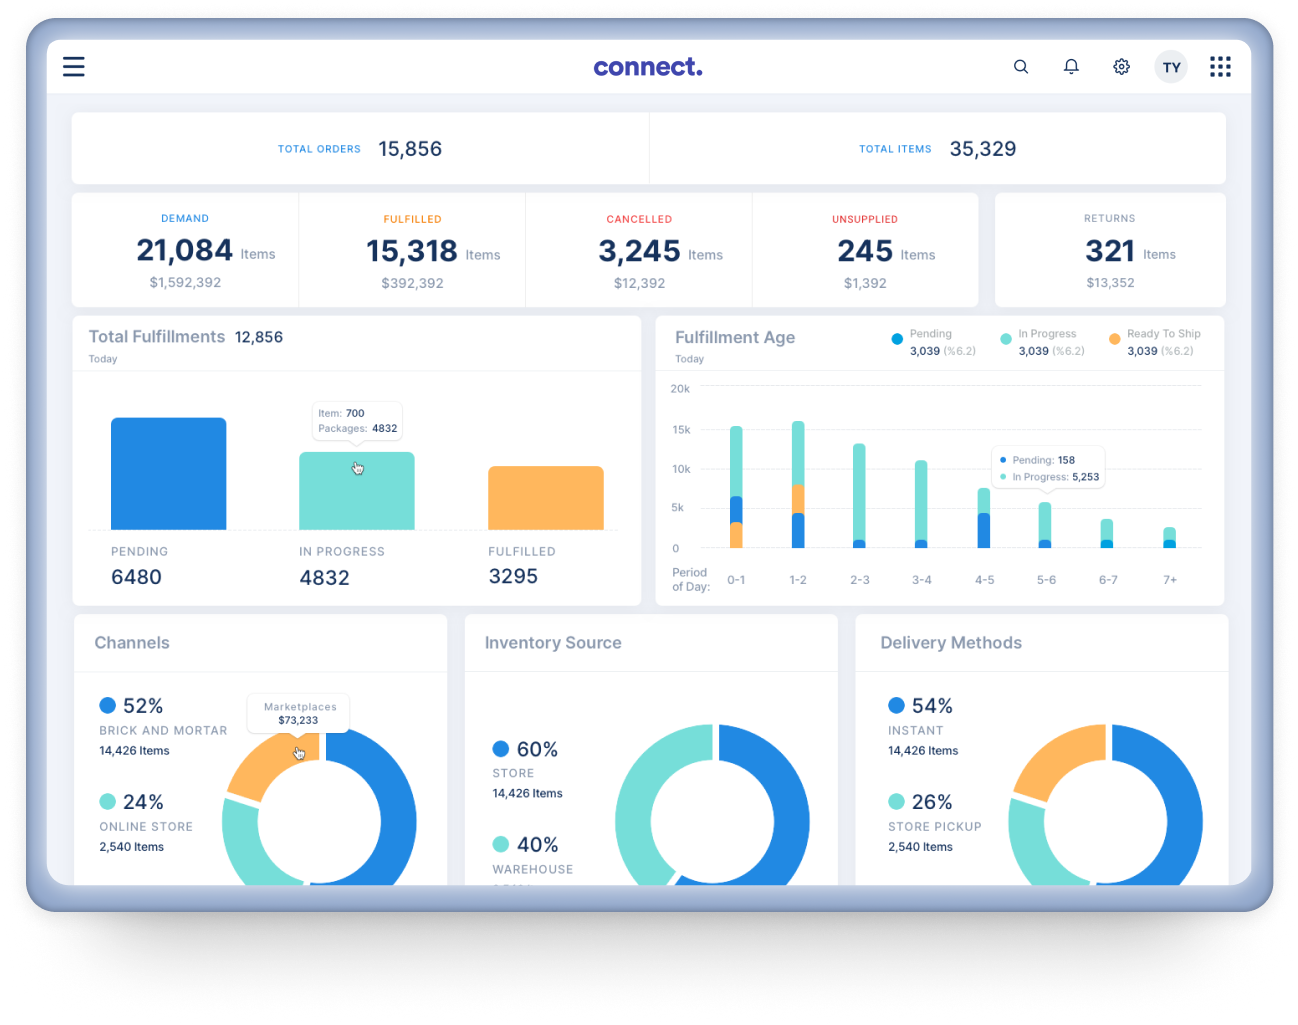Click the orange Fulfilled bar
The image size is (1298, 1025).
coord(545,498)
